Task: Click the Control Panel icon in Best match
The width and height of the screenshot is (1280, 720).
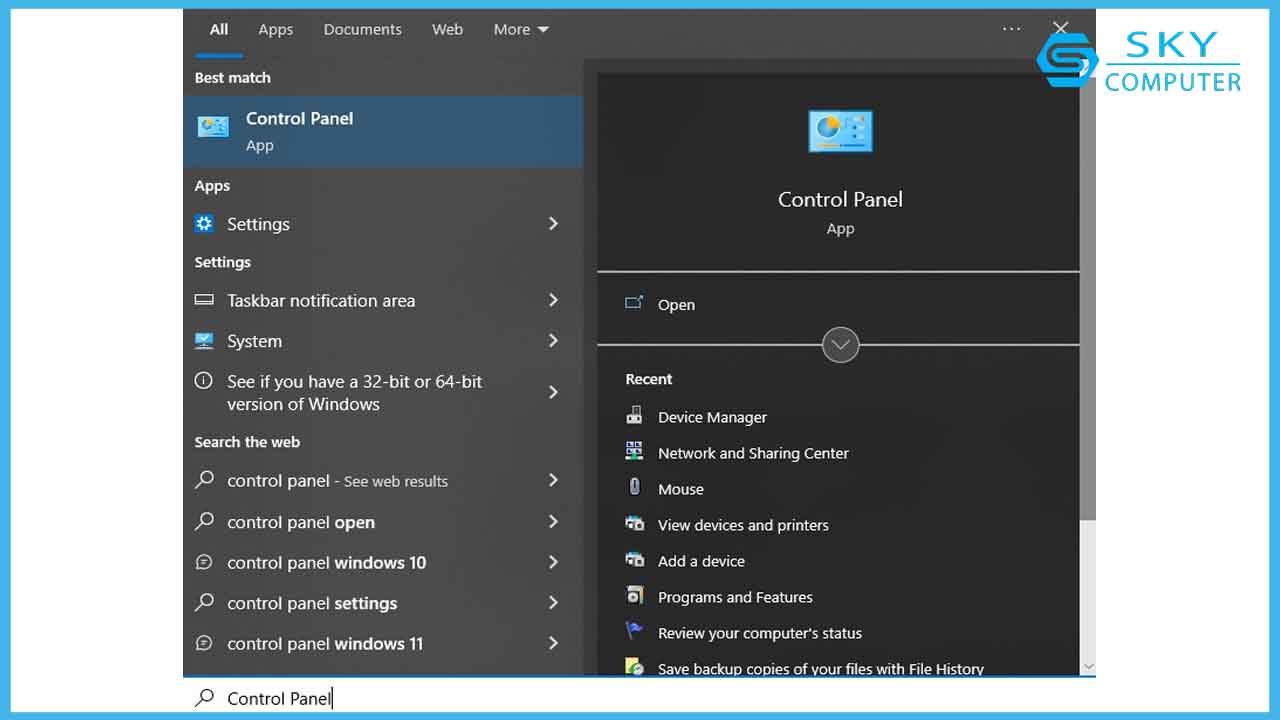Action: point(213,127)
